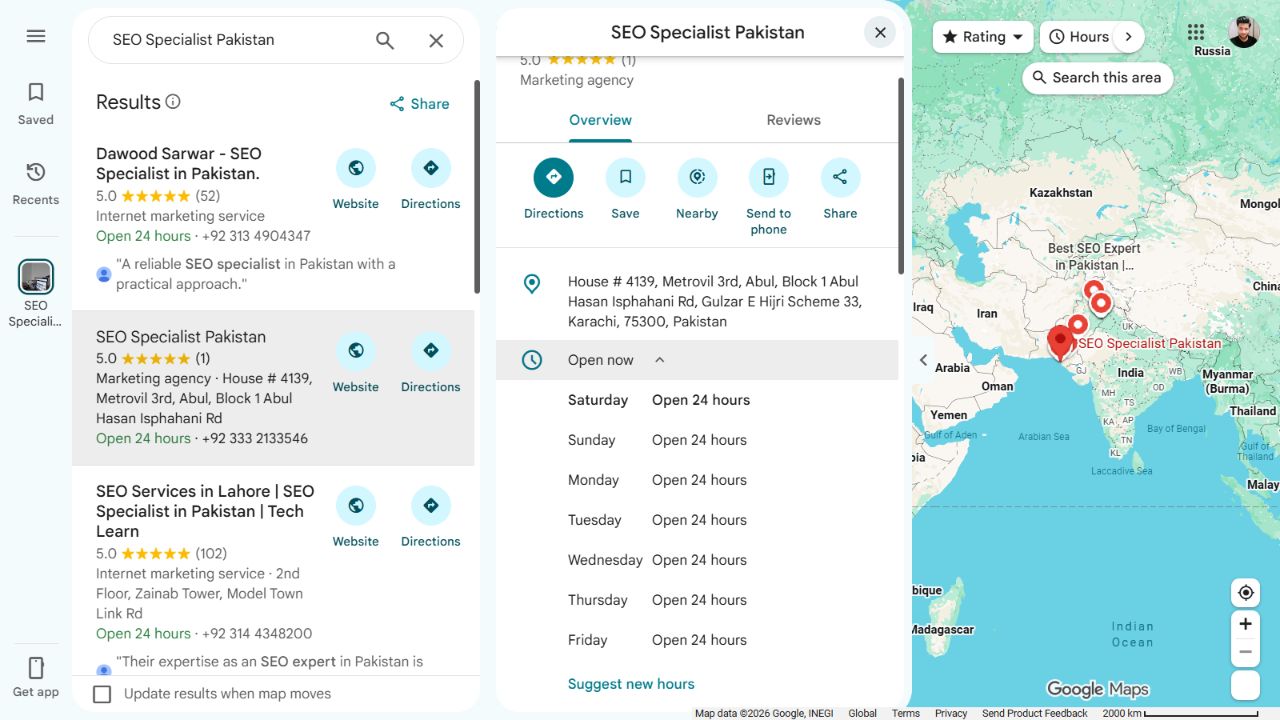Share the results list
Screen dimensions: 1280x720
[420, 104]
